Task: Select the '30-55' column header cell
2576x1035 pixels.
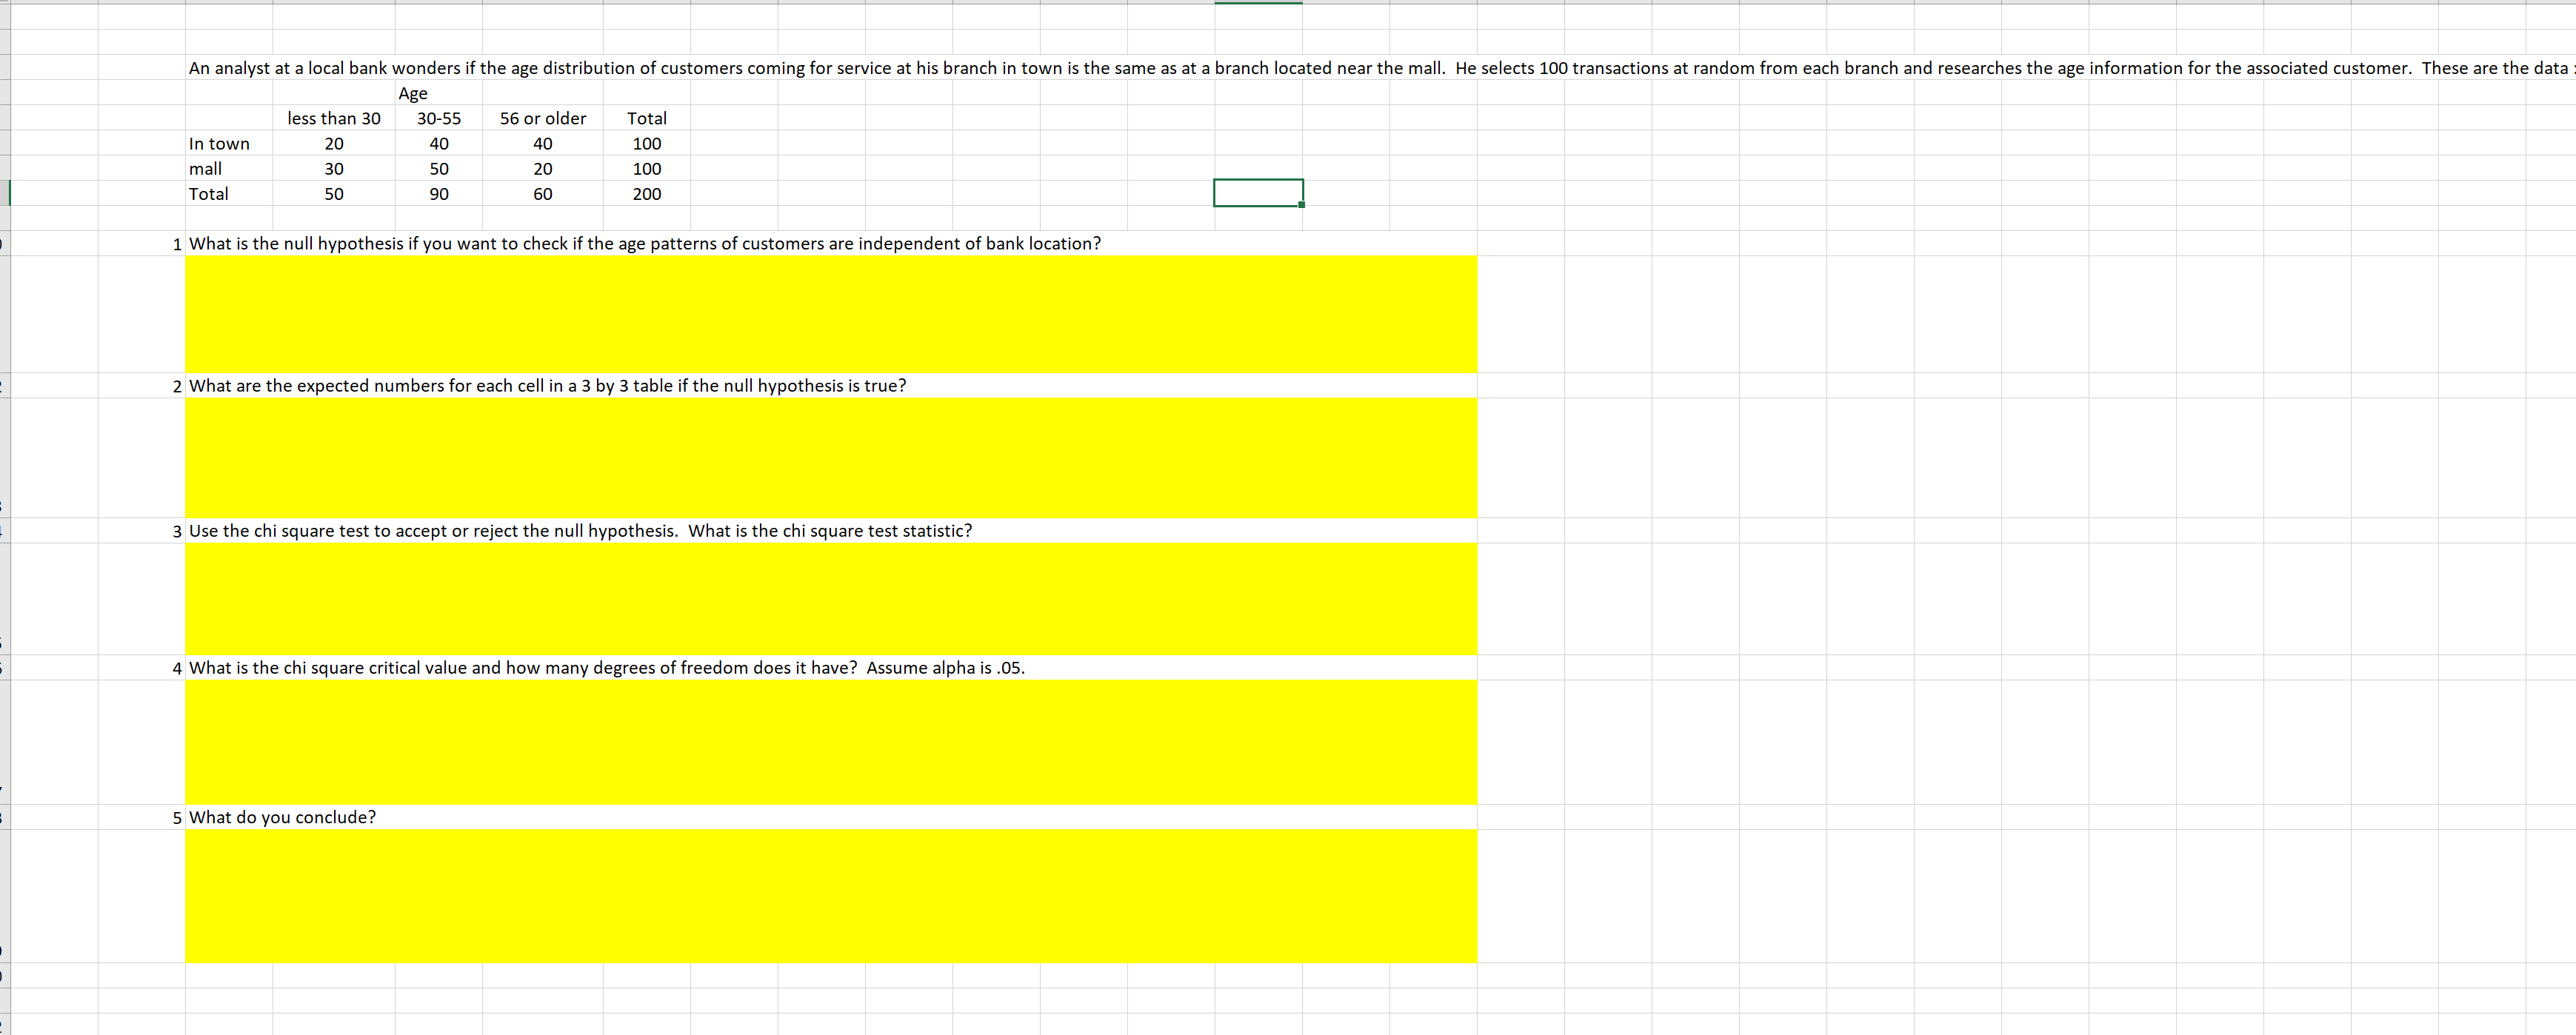Action: [439, 118]
